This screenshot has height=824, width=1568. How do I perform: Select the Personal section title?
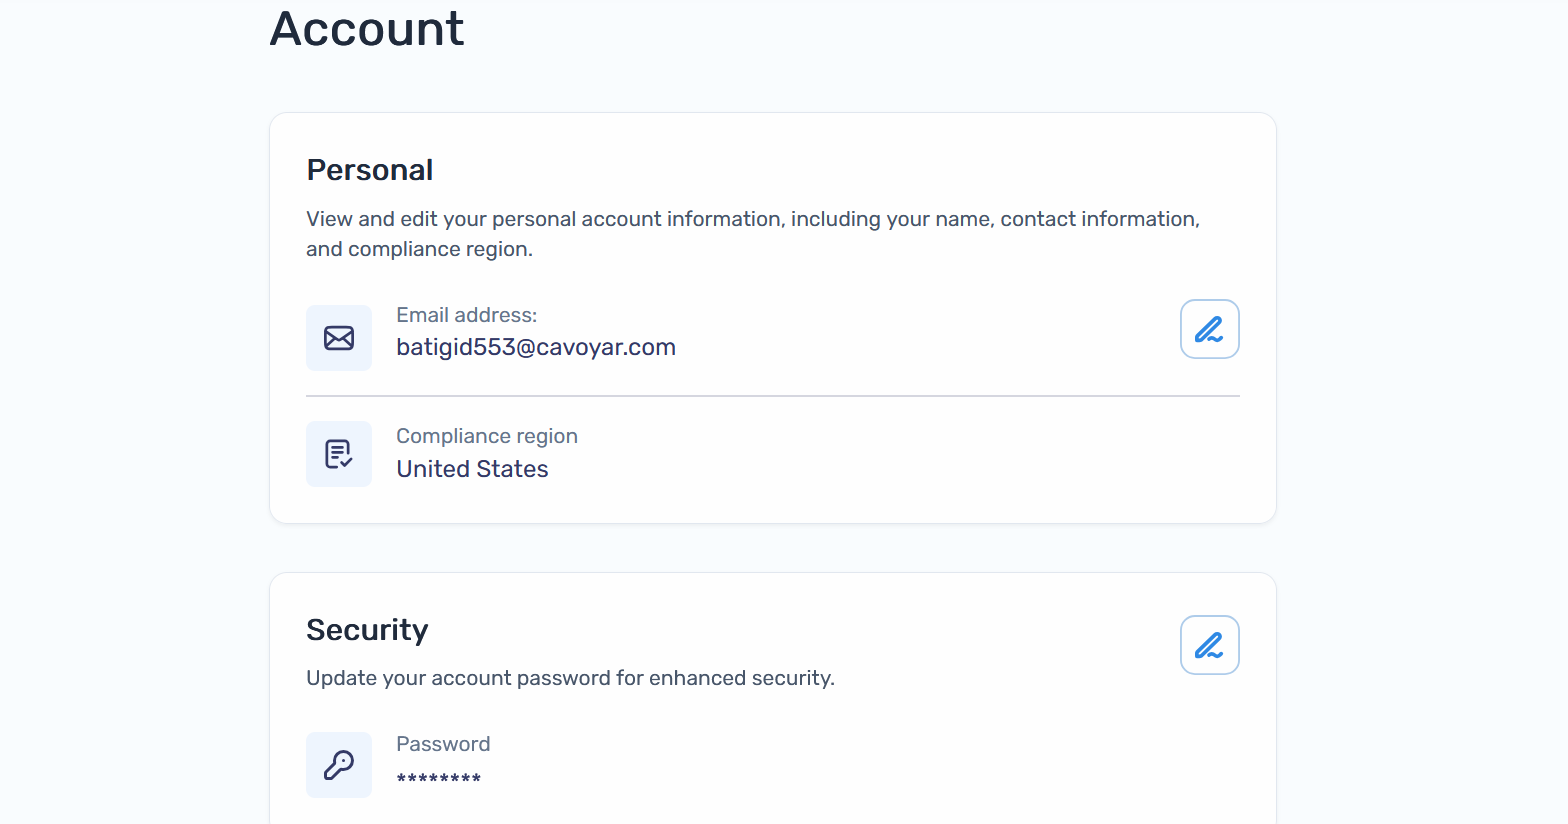[369, 169]
